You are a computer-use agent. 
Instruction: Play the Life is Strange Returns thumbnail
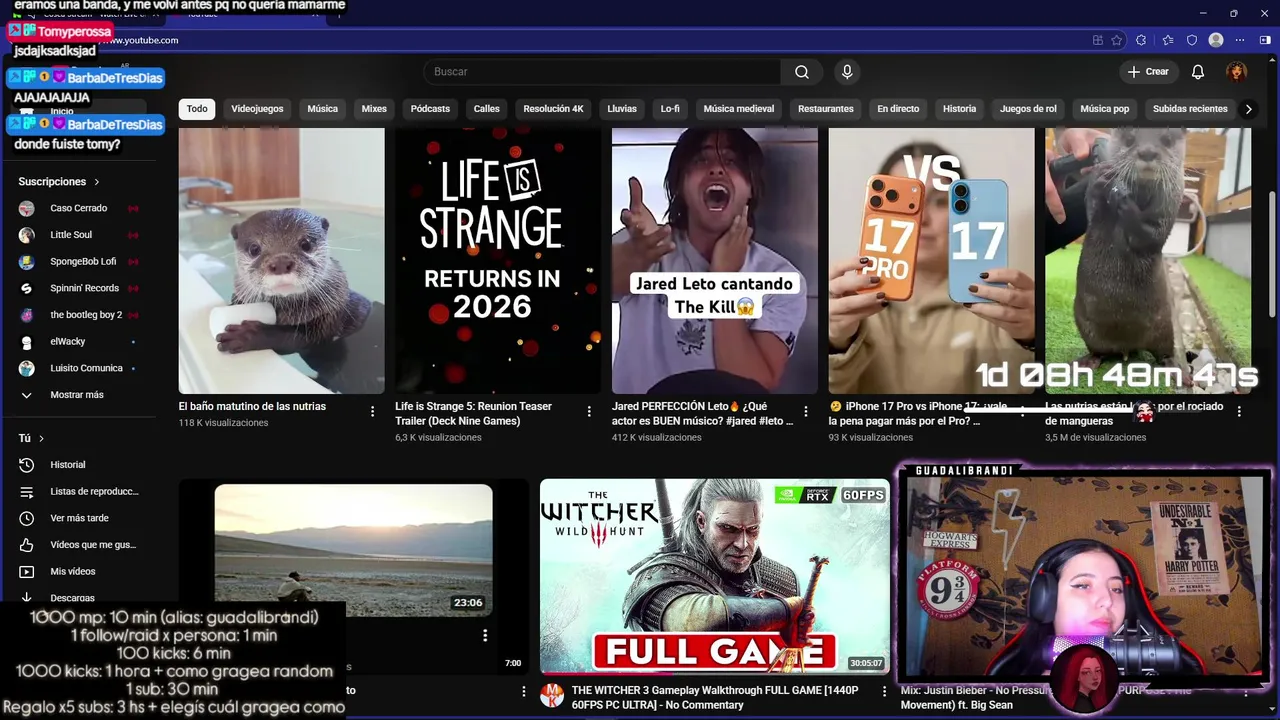(x=498, y=261)
